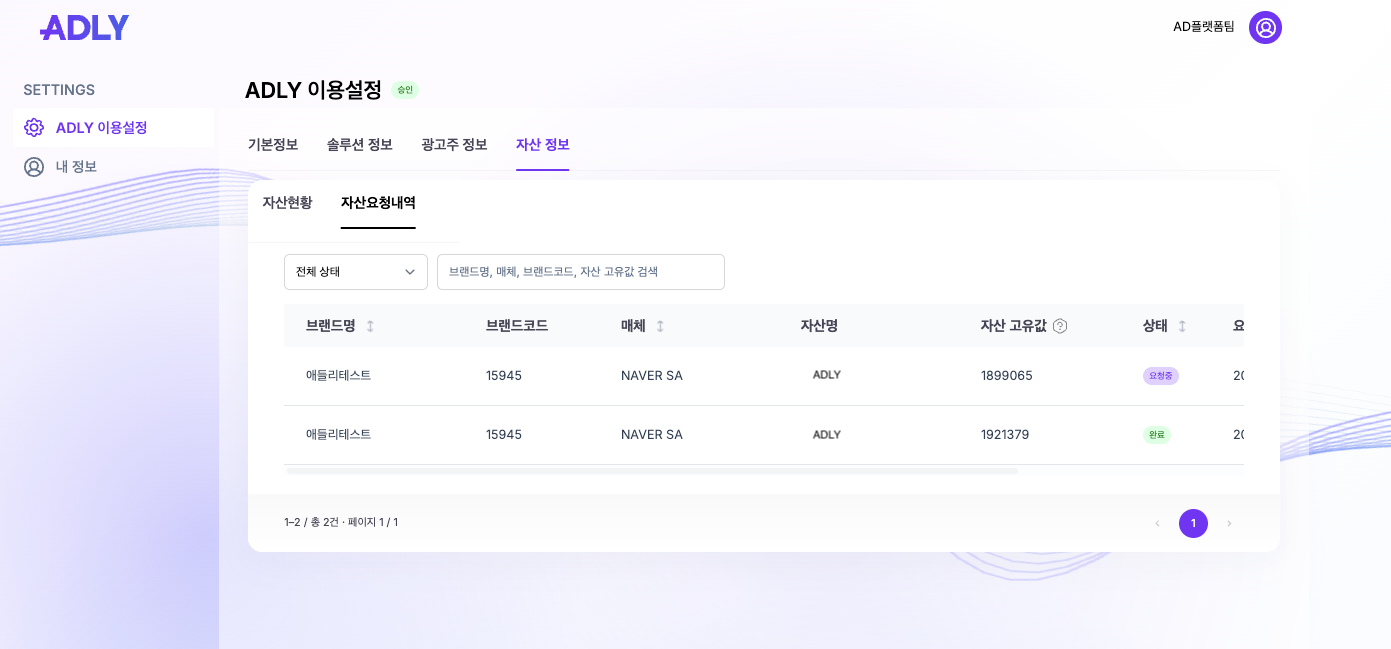Sort by 매체 column arrows
Screen dimensions: 1391x649
click(x=660, y=326)
